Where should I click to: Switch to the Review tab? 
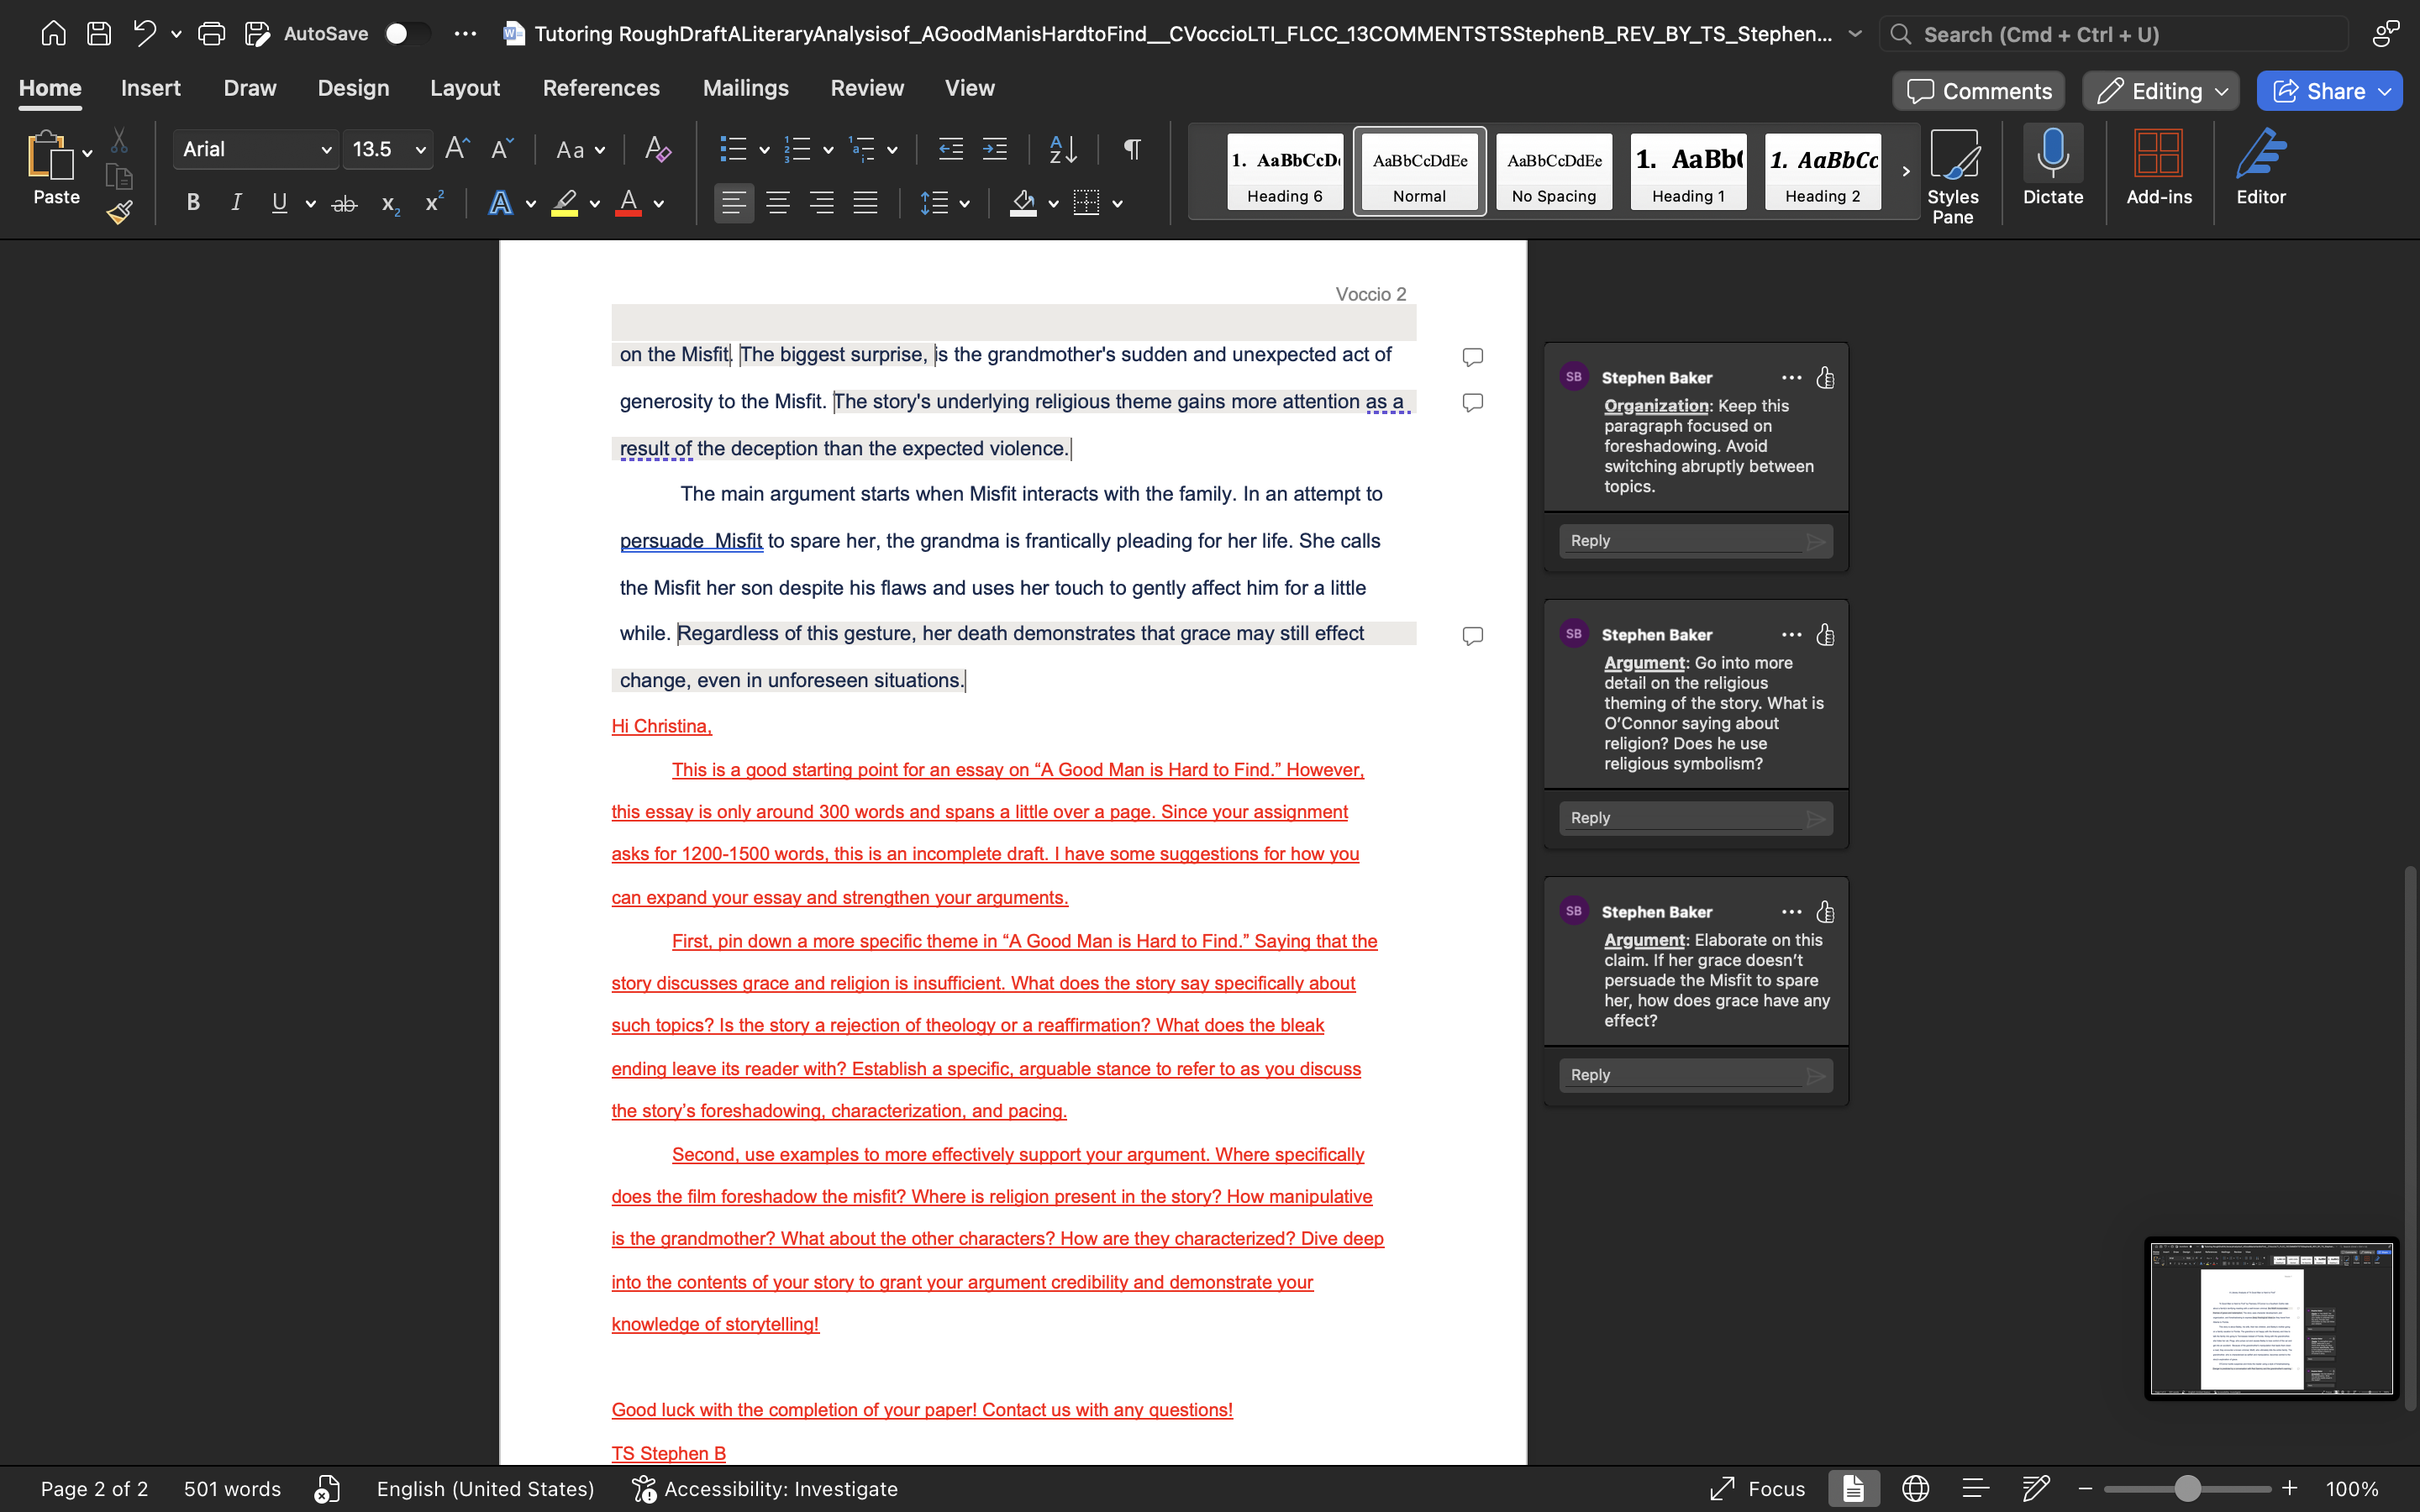(866, 88)
